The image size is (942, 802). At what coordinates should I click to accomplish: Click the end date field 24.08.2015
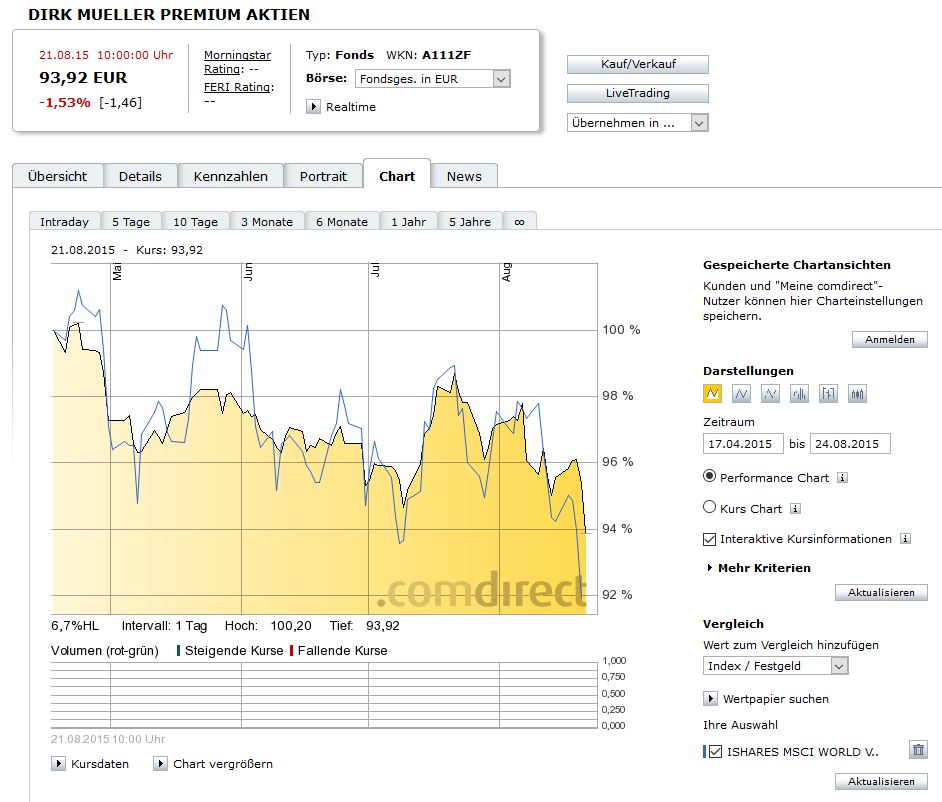pyautogui.click(x=850, y=444)
